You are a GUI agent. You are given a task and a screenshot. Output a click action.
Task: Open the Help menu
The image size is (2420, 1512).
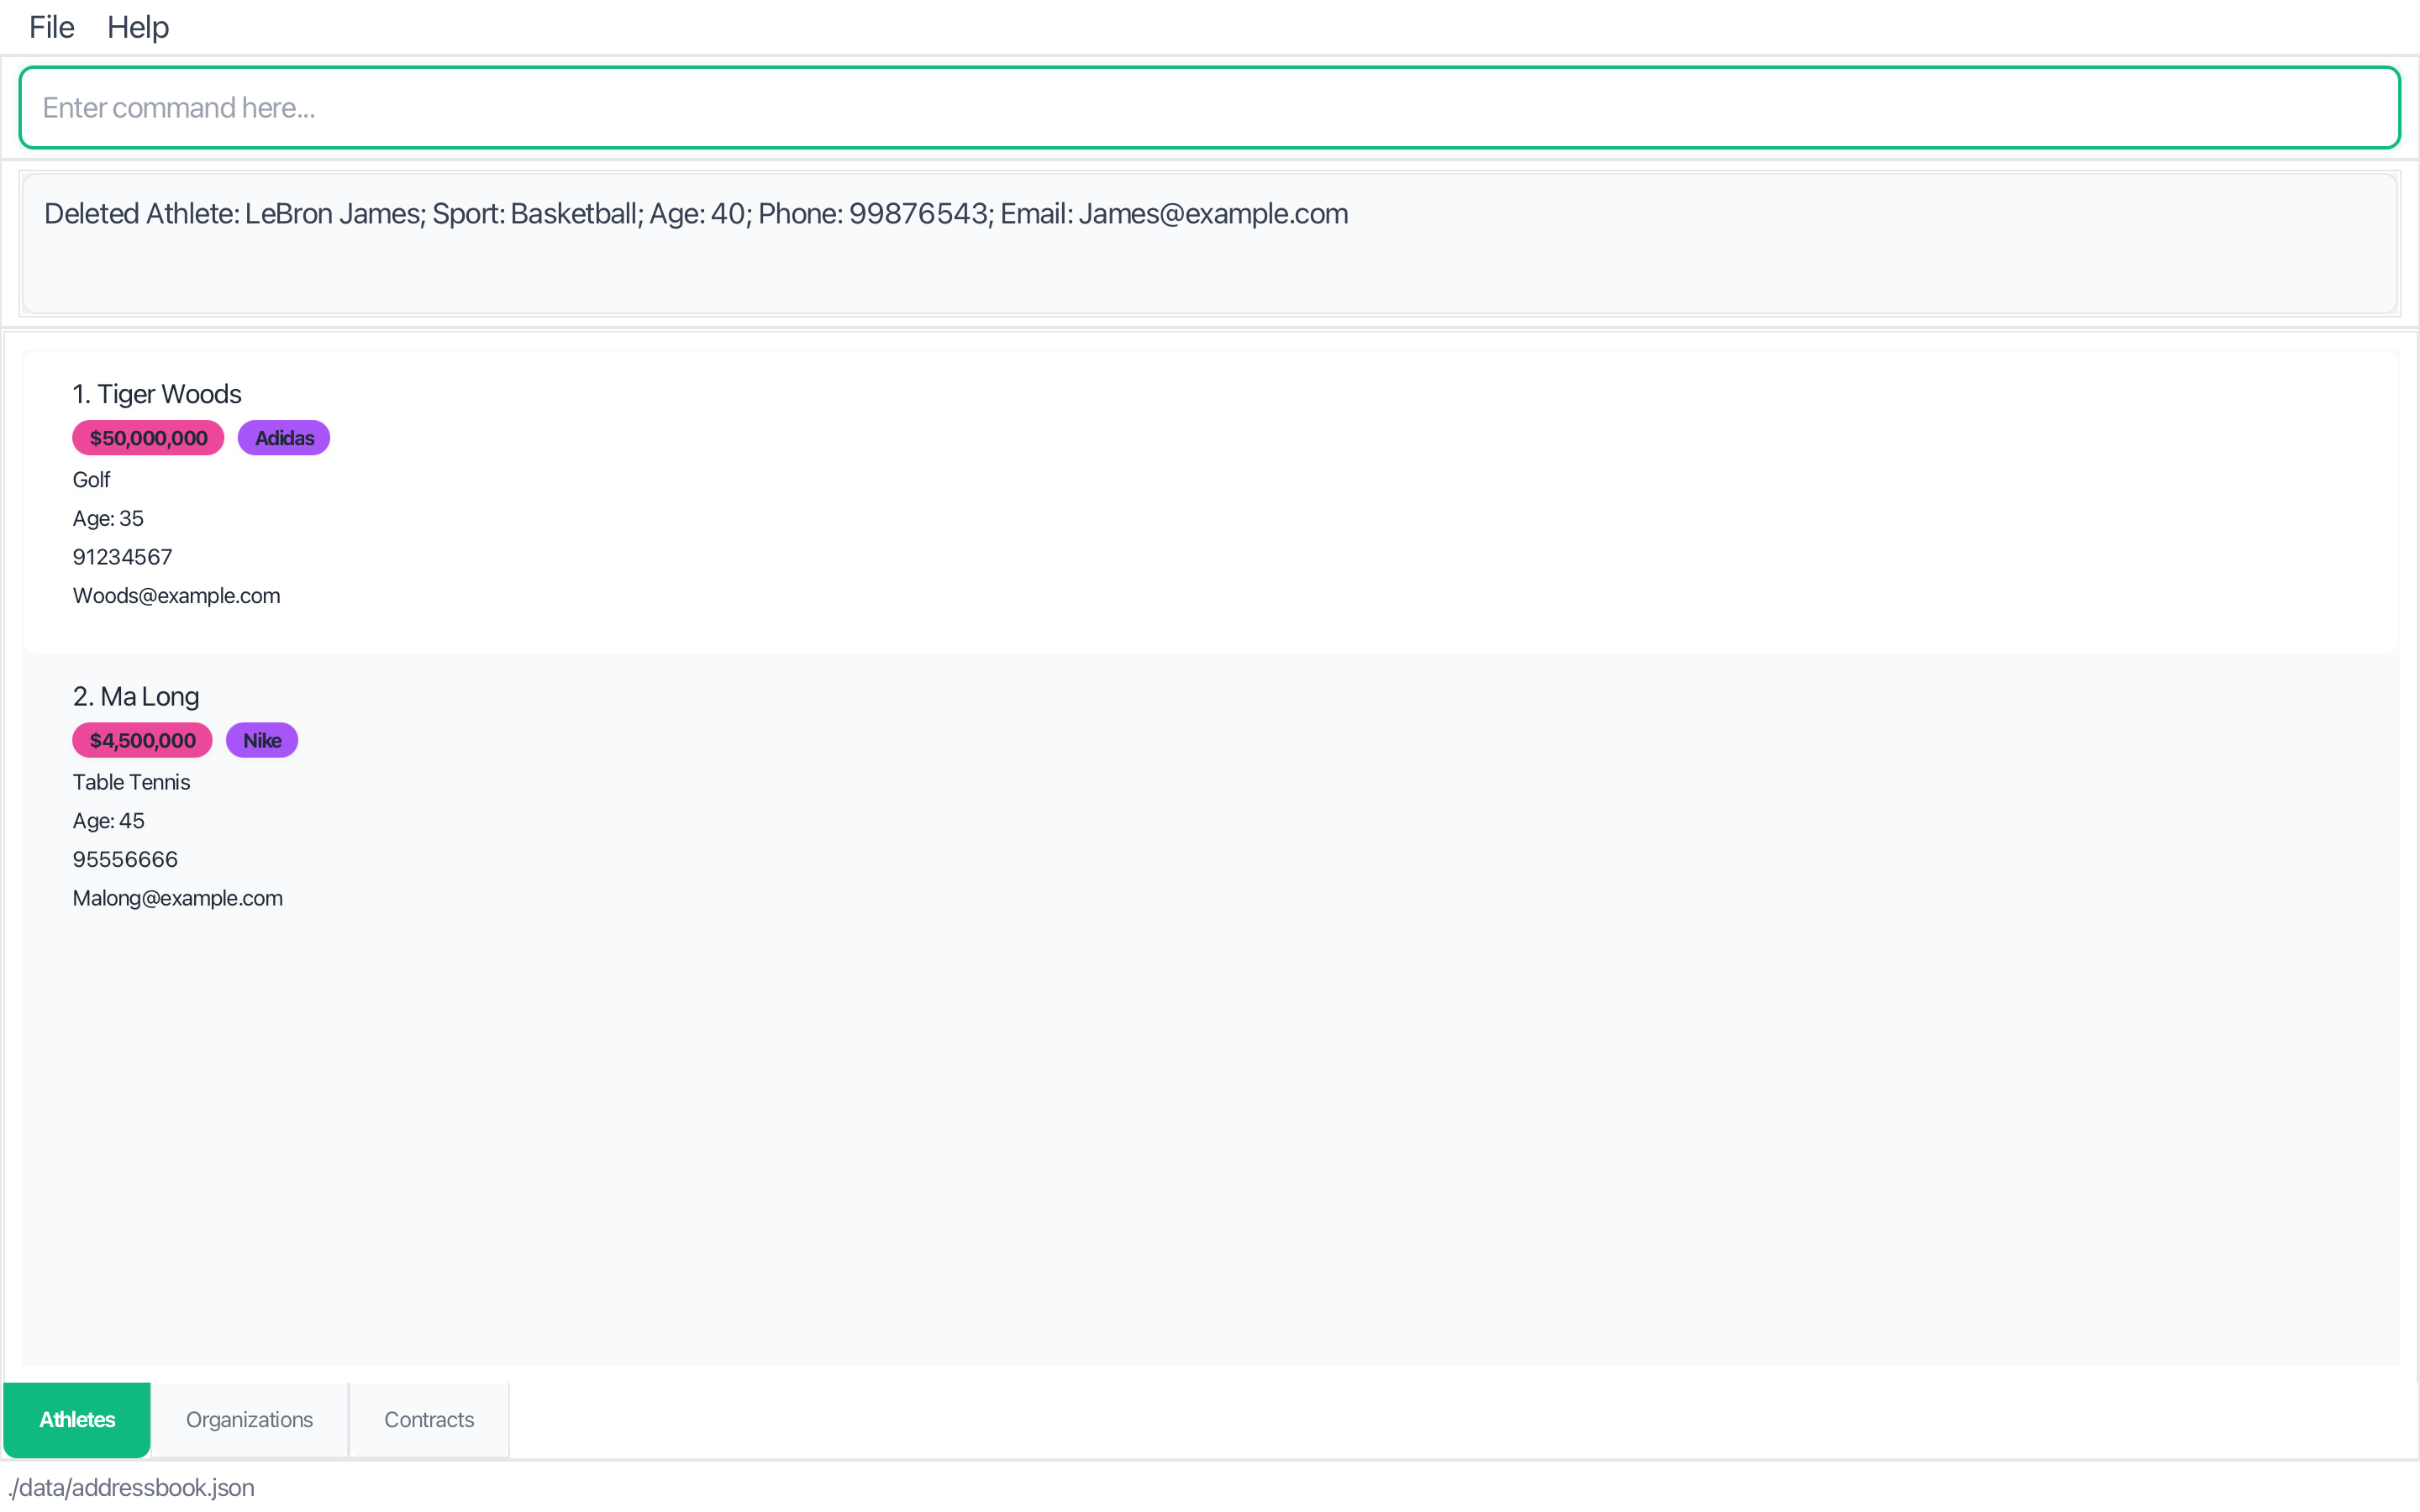tap(138, 27)
